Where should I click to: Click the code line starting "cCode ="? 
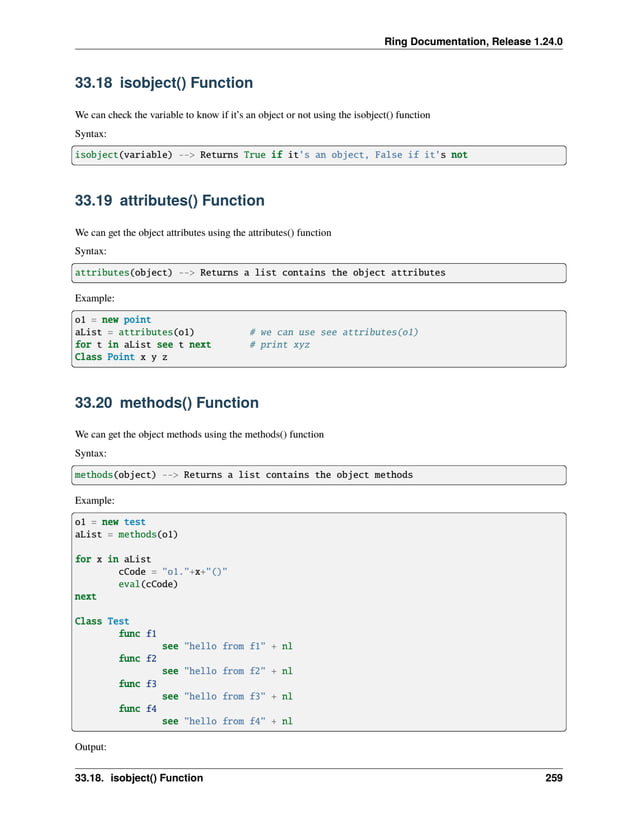173,571
